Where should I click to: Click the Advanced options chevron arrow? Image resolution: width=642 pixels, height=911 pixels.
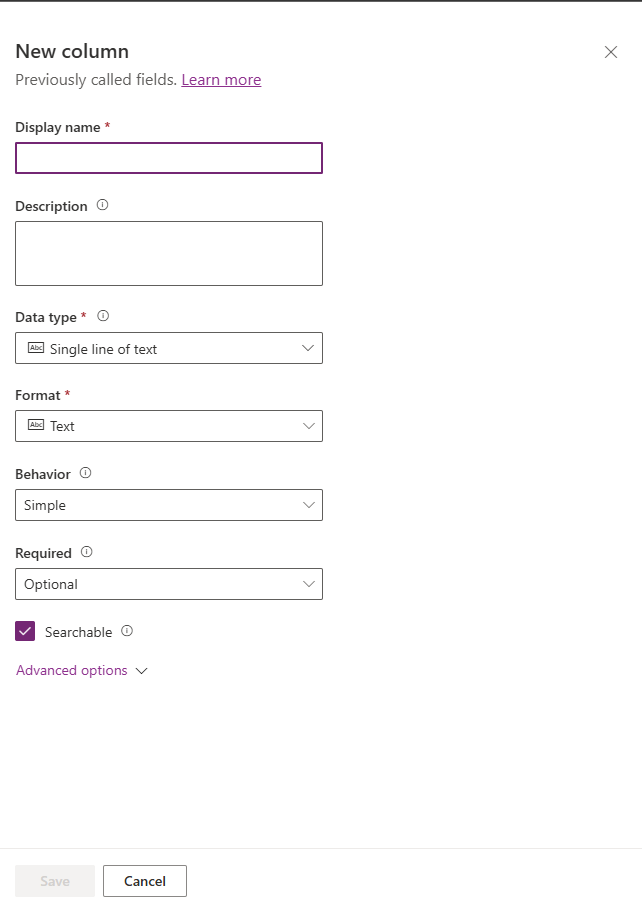click(x=141, y=671)
